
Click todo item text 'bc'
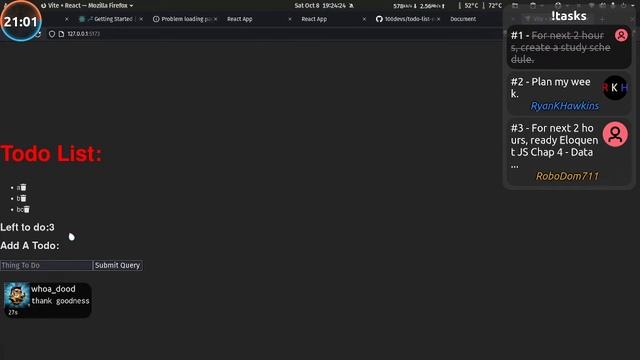[20, 209]
